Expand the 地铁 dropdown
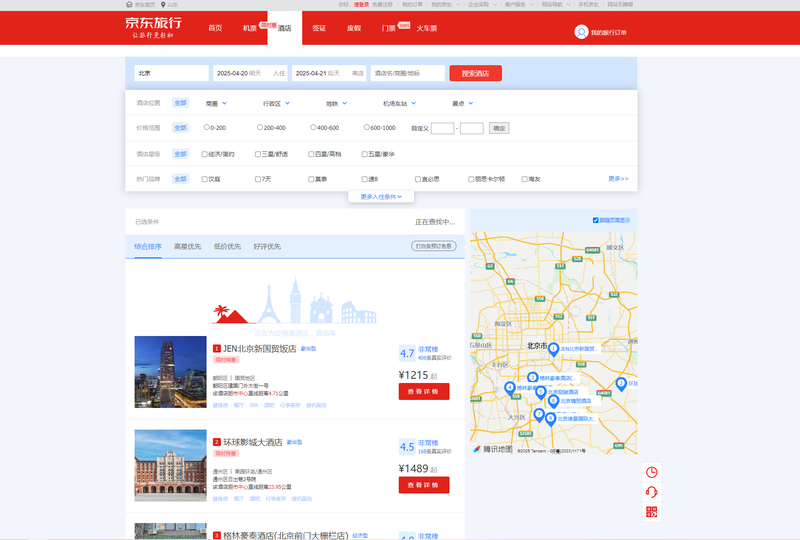Screen dimensions: 800x540 (337, 103)
